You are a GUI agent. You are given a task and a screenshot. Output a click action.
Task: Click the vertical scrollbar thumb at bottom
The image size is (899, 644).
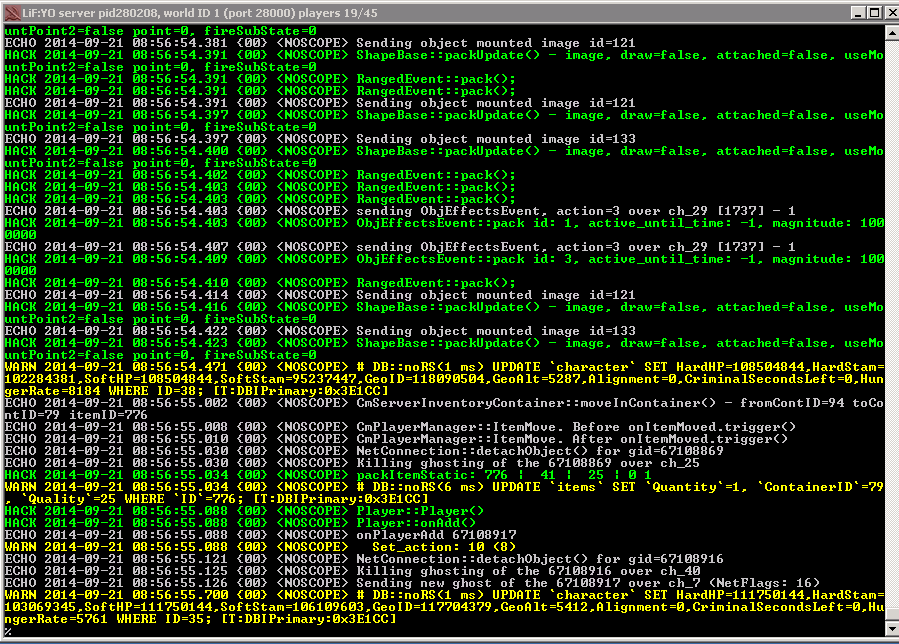coord(892,615)
